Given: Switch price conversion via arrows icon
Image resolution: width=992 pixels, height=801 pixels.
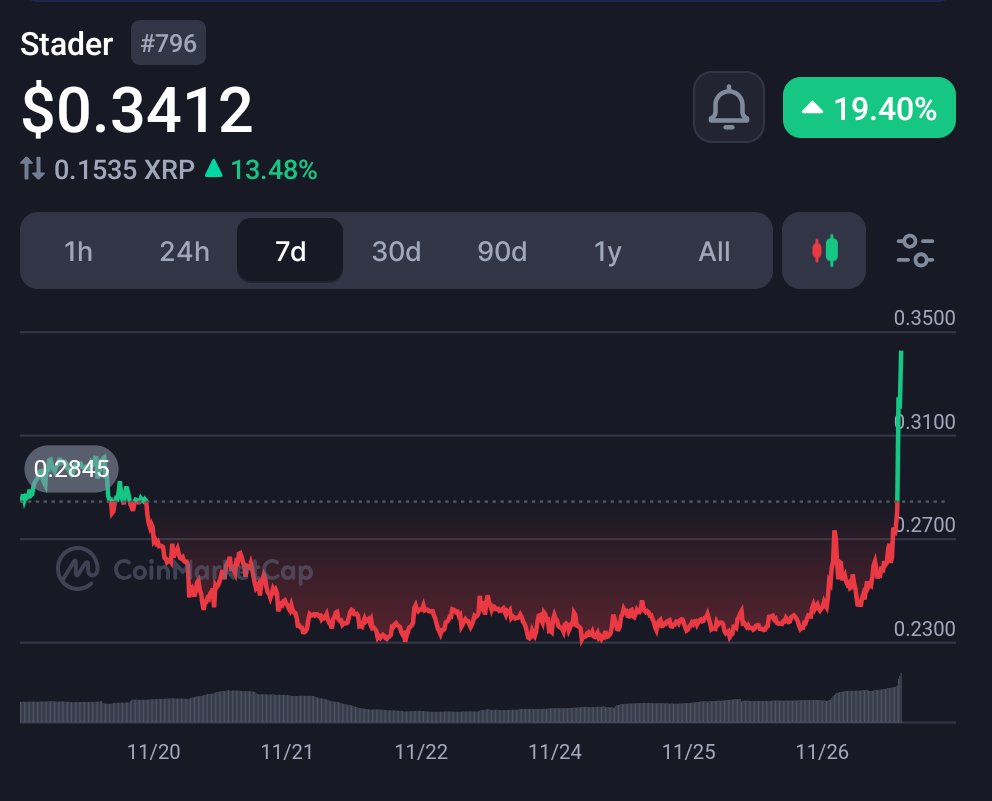Looking at the screenshot, I should pos(32,168).
